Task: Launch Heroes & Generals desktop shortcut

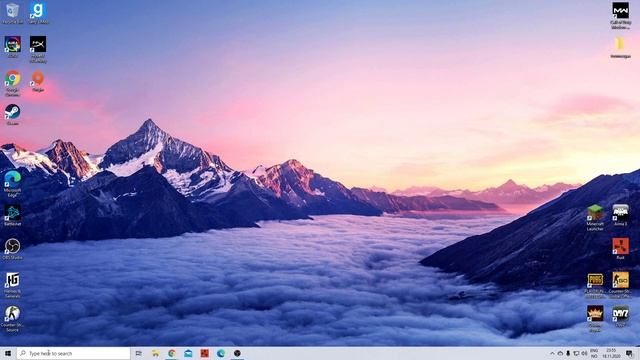Action: click(13, 285)
